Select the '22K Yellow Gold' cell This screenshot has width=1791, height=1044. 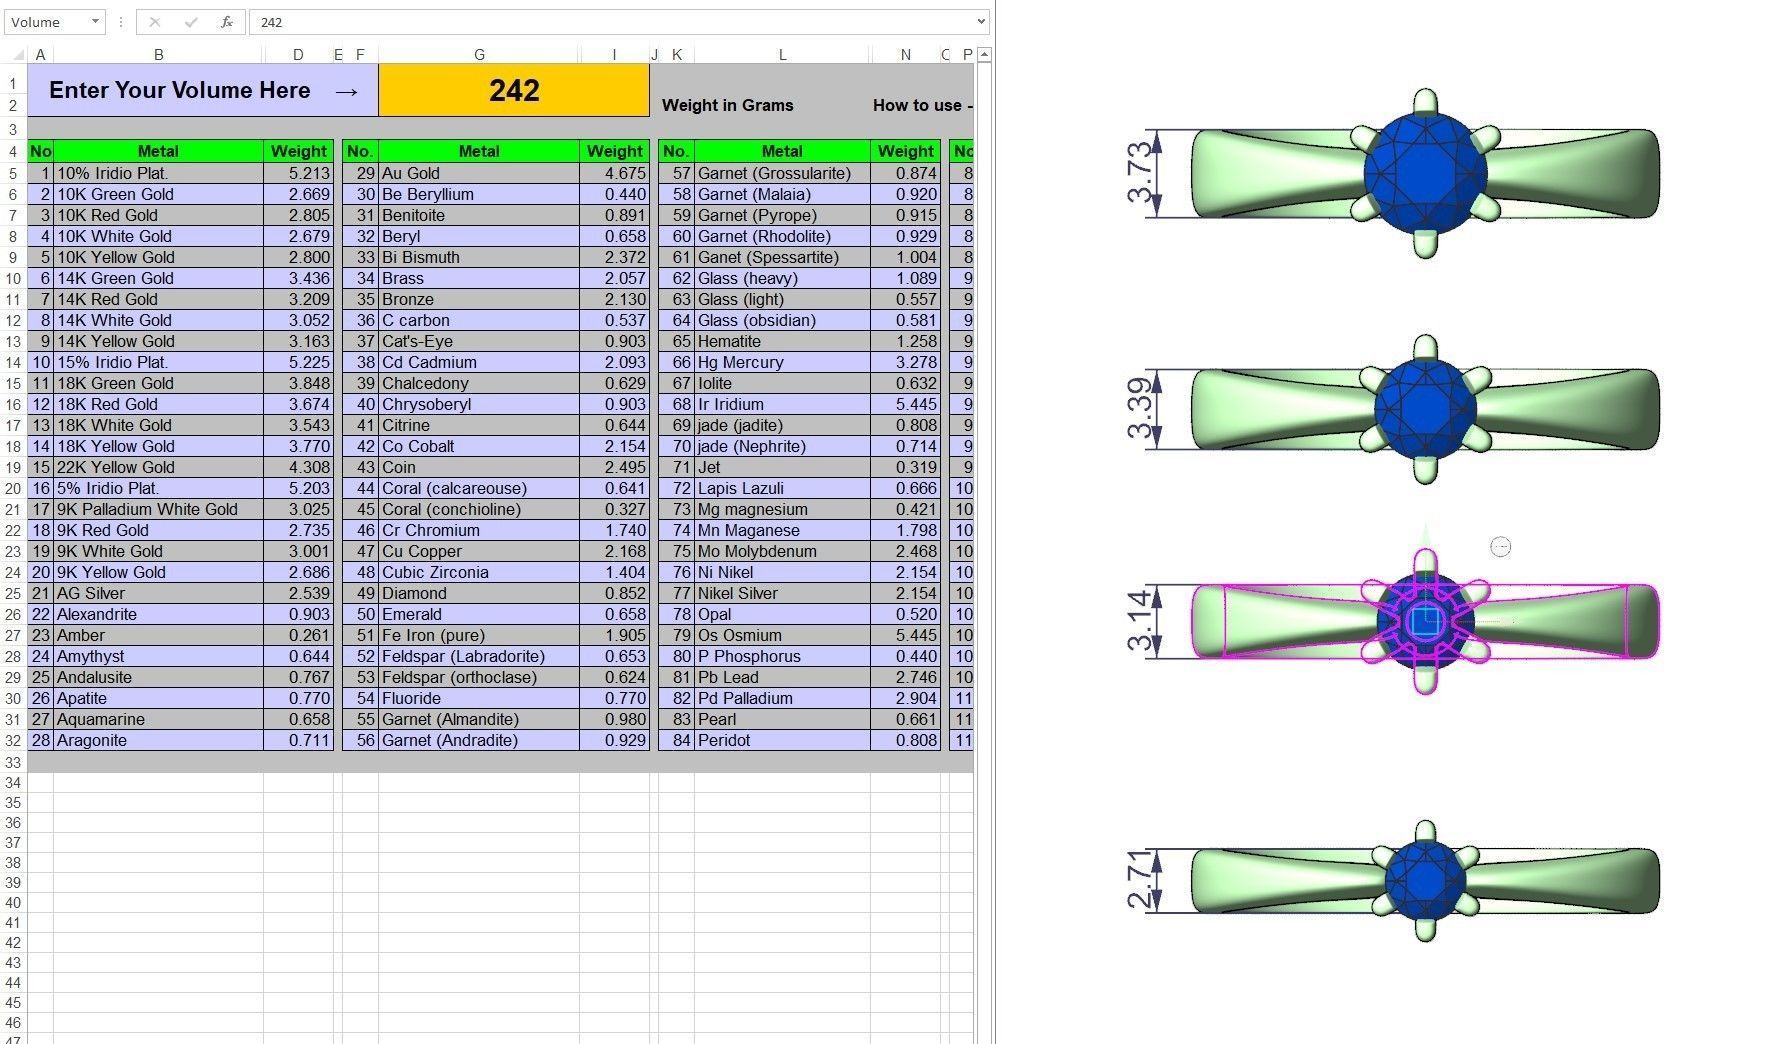pyautogui.click(x=158, y=467)
